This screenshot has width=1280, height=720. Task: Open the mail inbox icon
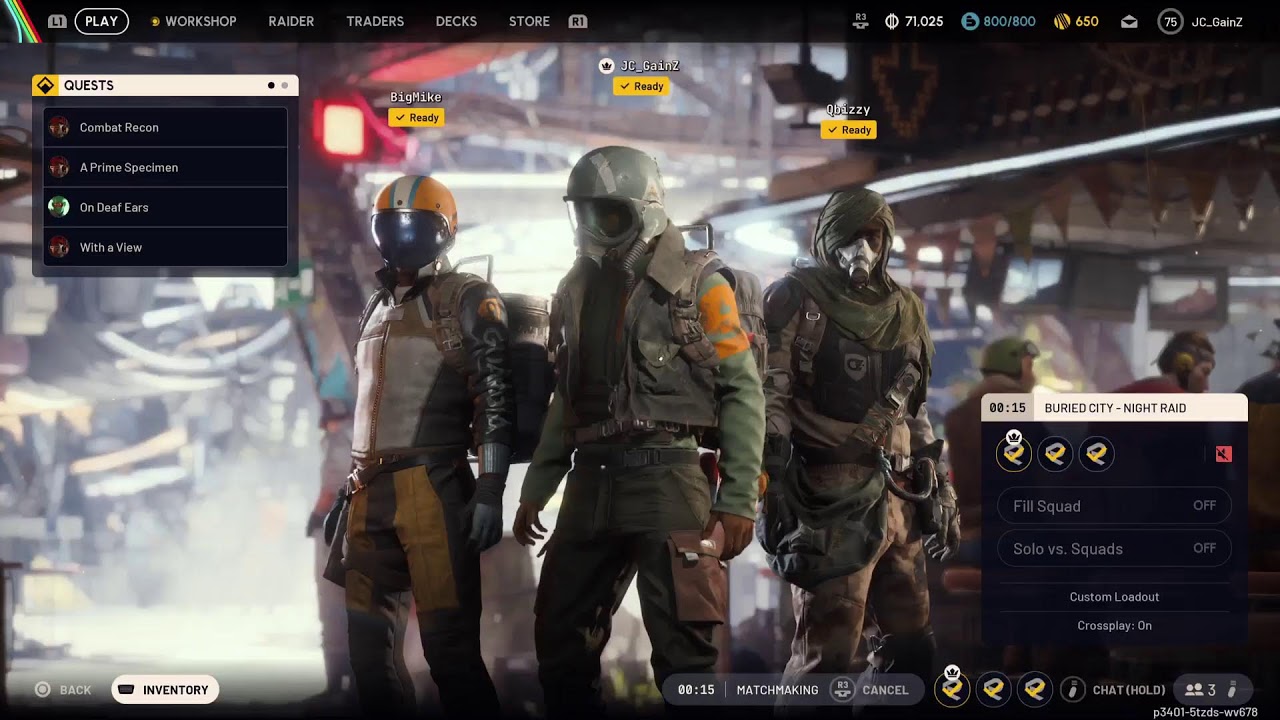[x=1129, y=21]
